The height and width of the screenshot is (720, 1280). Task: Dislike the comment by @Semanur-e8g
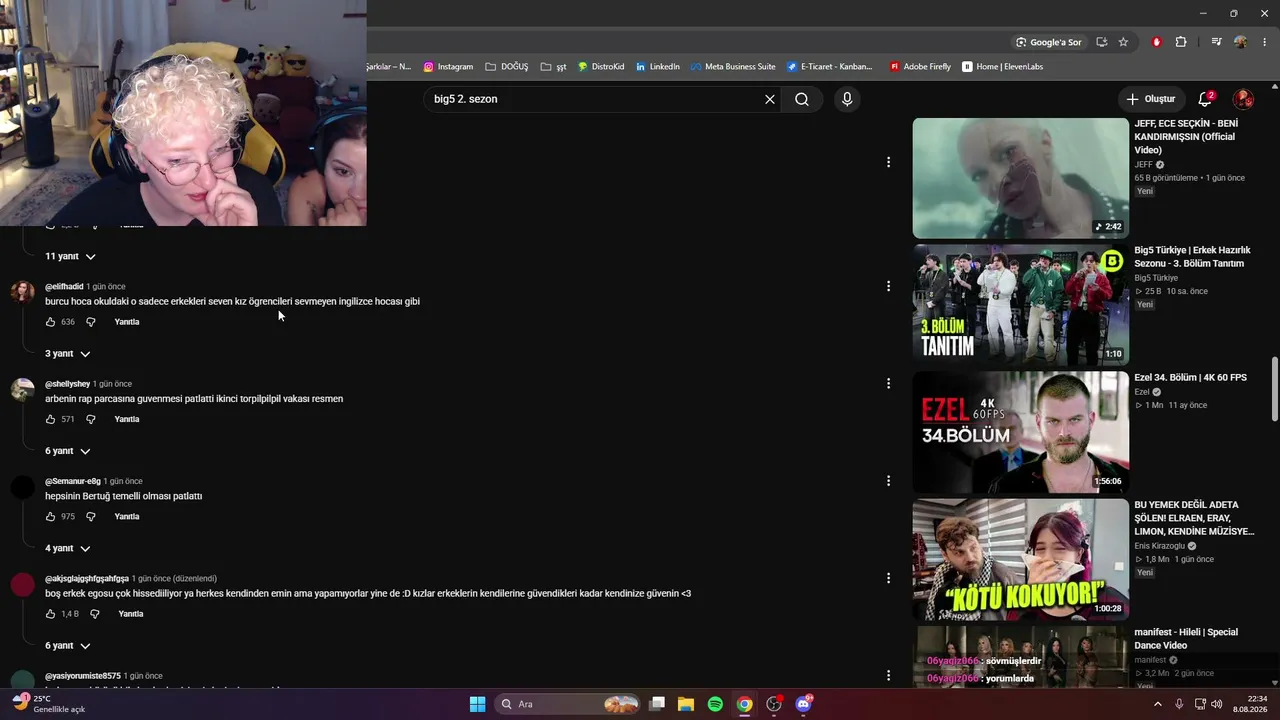pyautogui.click(x=90, y=517)
